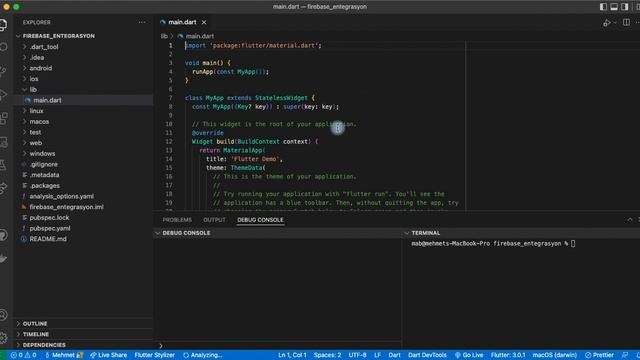This screenshot has height=360, width=640.
Task: Expand the TIMELINE section
Action: tap(36, 334)
